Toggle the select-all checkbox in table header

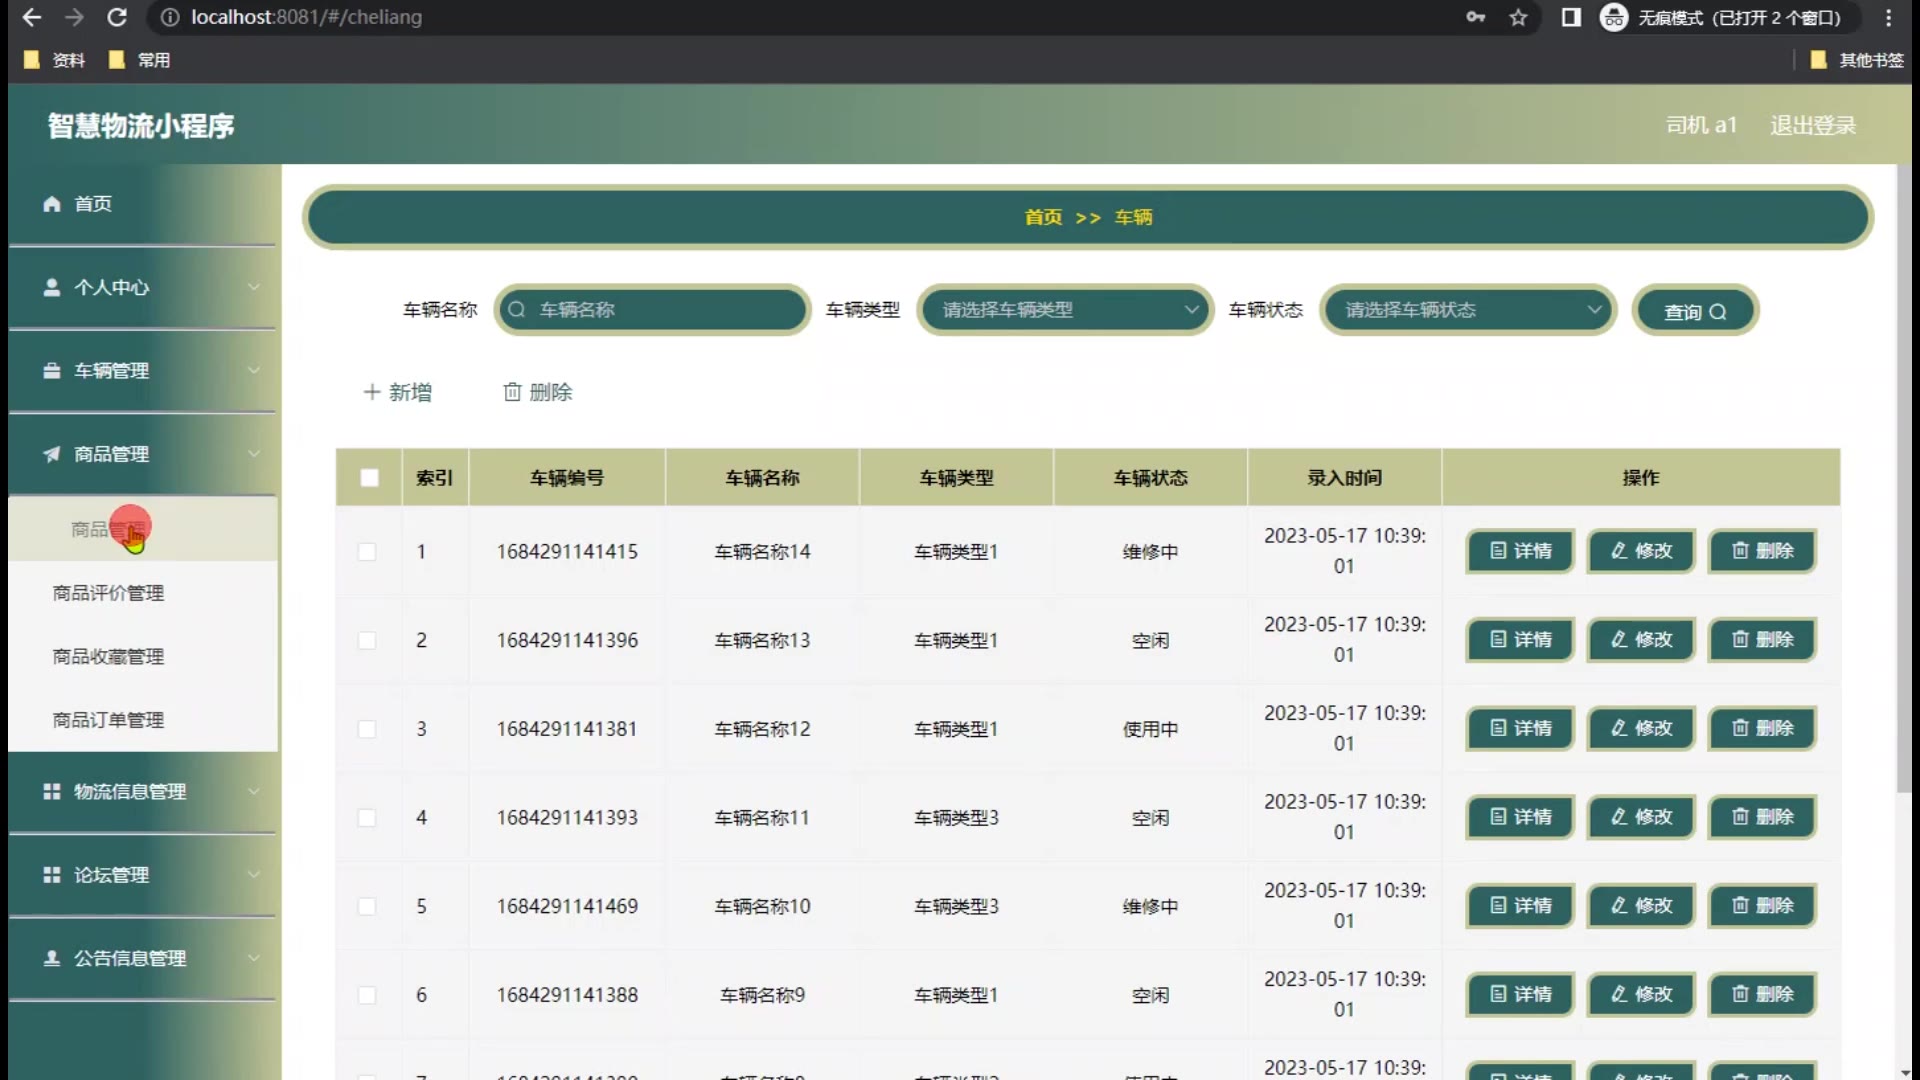coord(369,478)
